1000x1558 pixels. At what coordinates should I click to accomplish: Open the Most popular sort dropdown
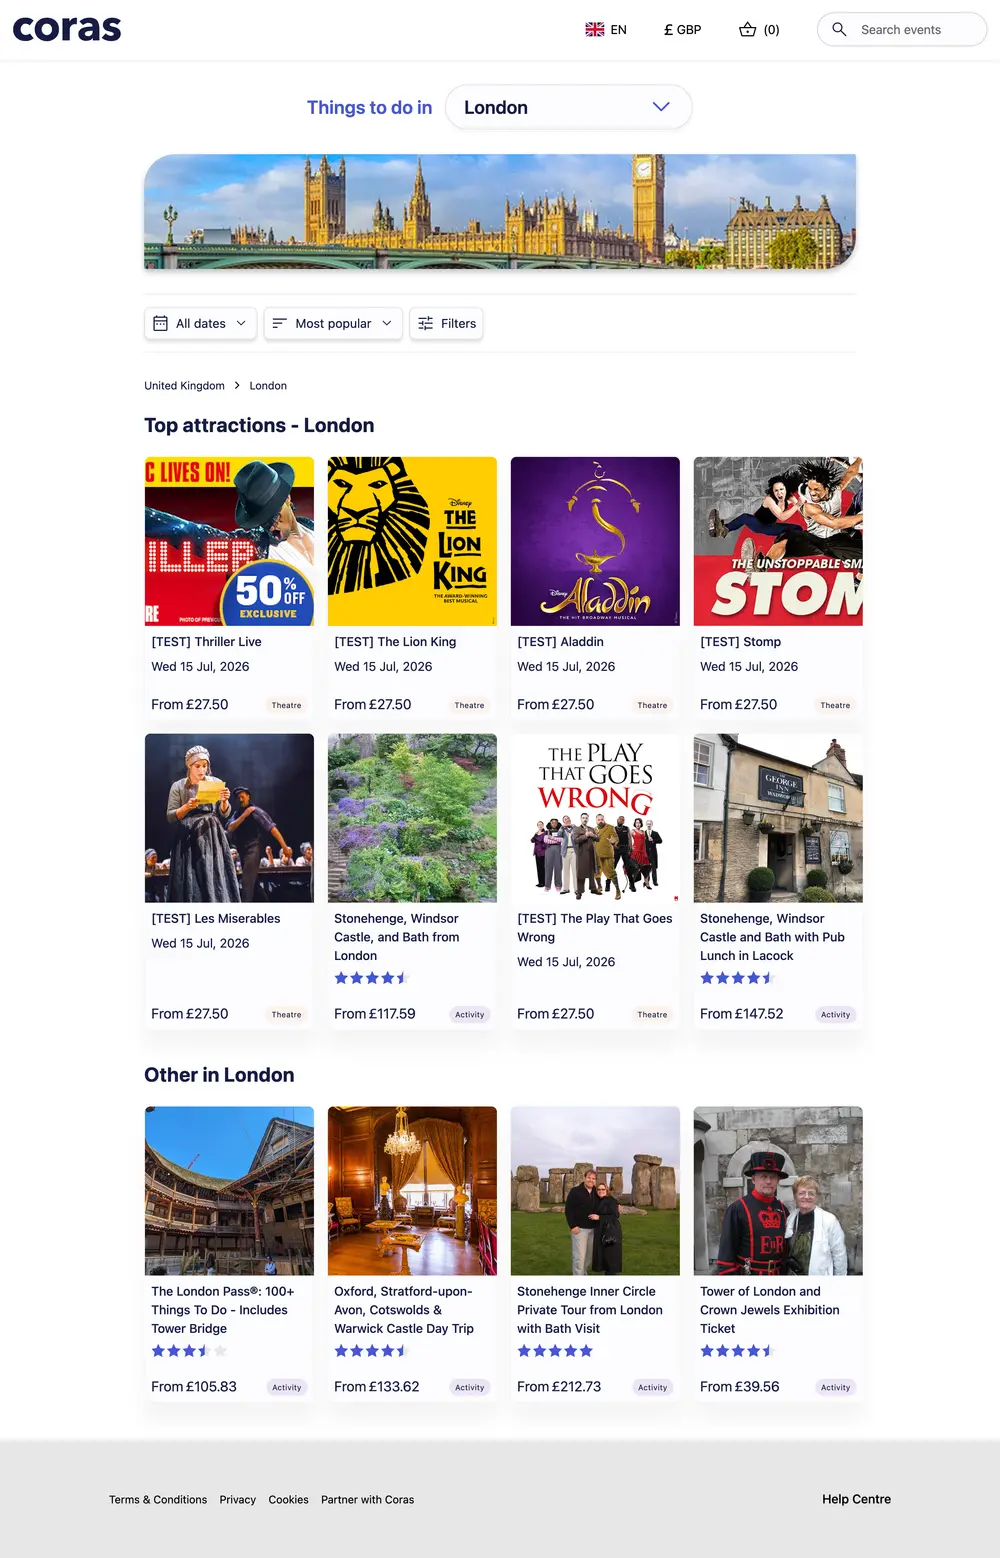pos(333,323)
